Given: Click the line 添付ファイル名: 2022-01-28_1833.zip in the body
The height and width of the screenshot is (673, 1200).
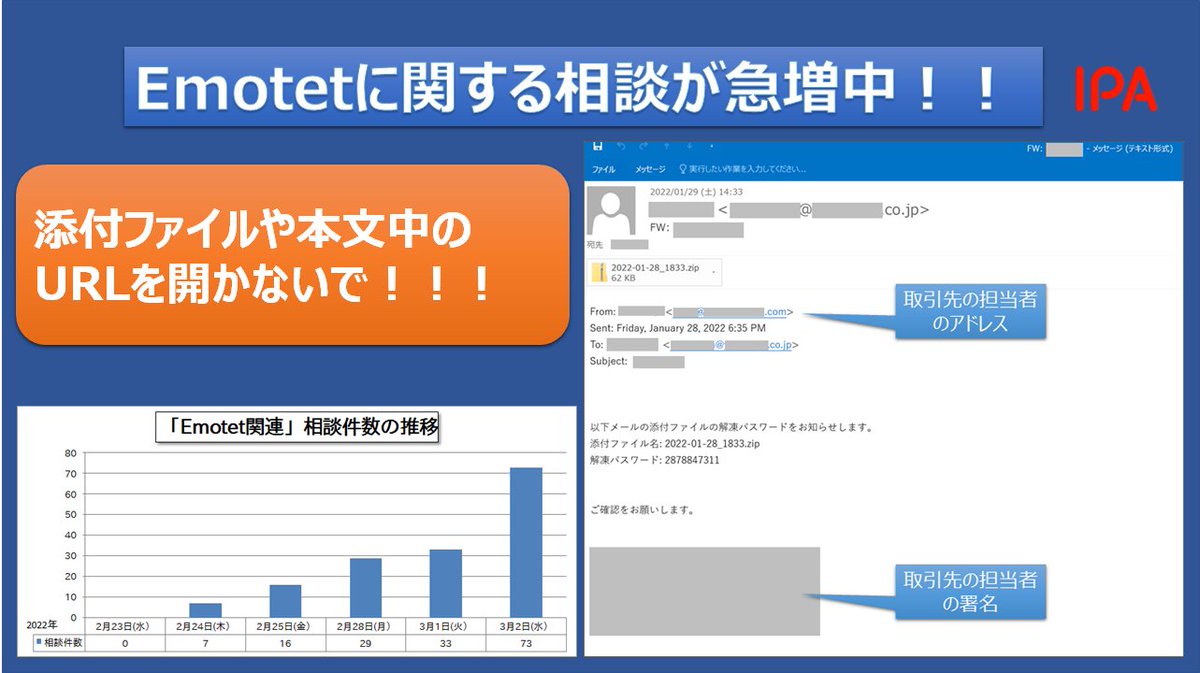Looking at the screenshot, I should [674, 443].
